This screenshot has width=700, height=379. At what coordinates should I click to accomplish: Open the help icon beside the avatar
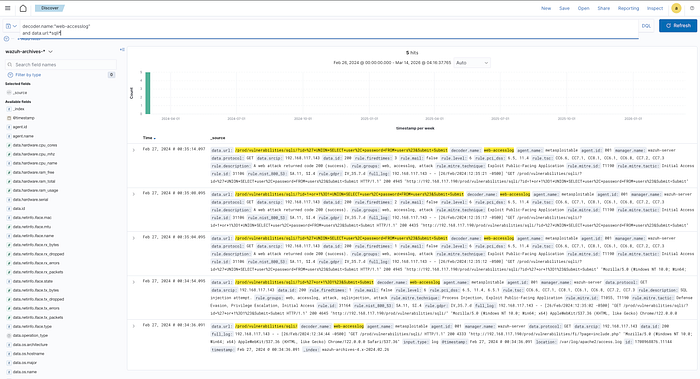point(692,8)
